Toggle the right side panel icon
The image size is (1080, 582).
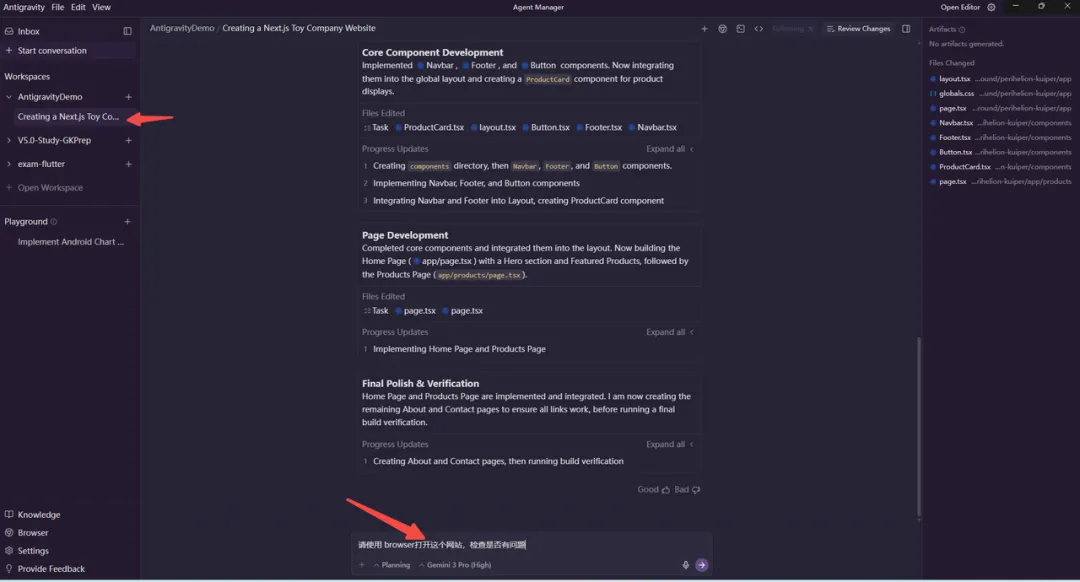point(906,29)
